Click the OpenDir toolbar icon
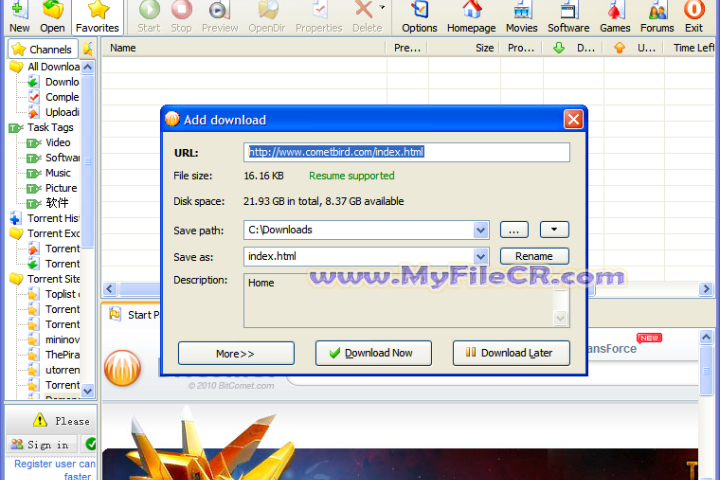Screen dimensions: 720x480 [267, 17]
